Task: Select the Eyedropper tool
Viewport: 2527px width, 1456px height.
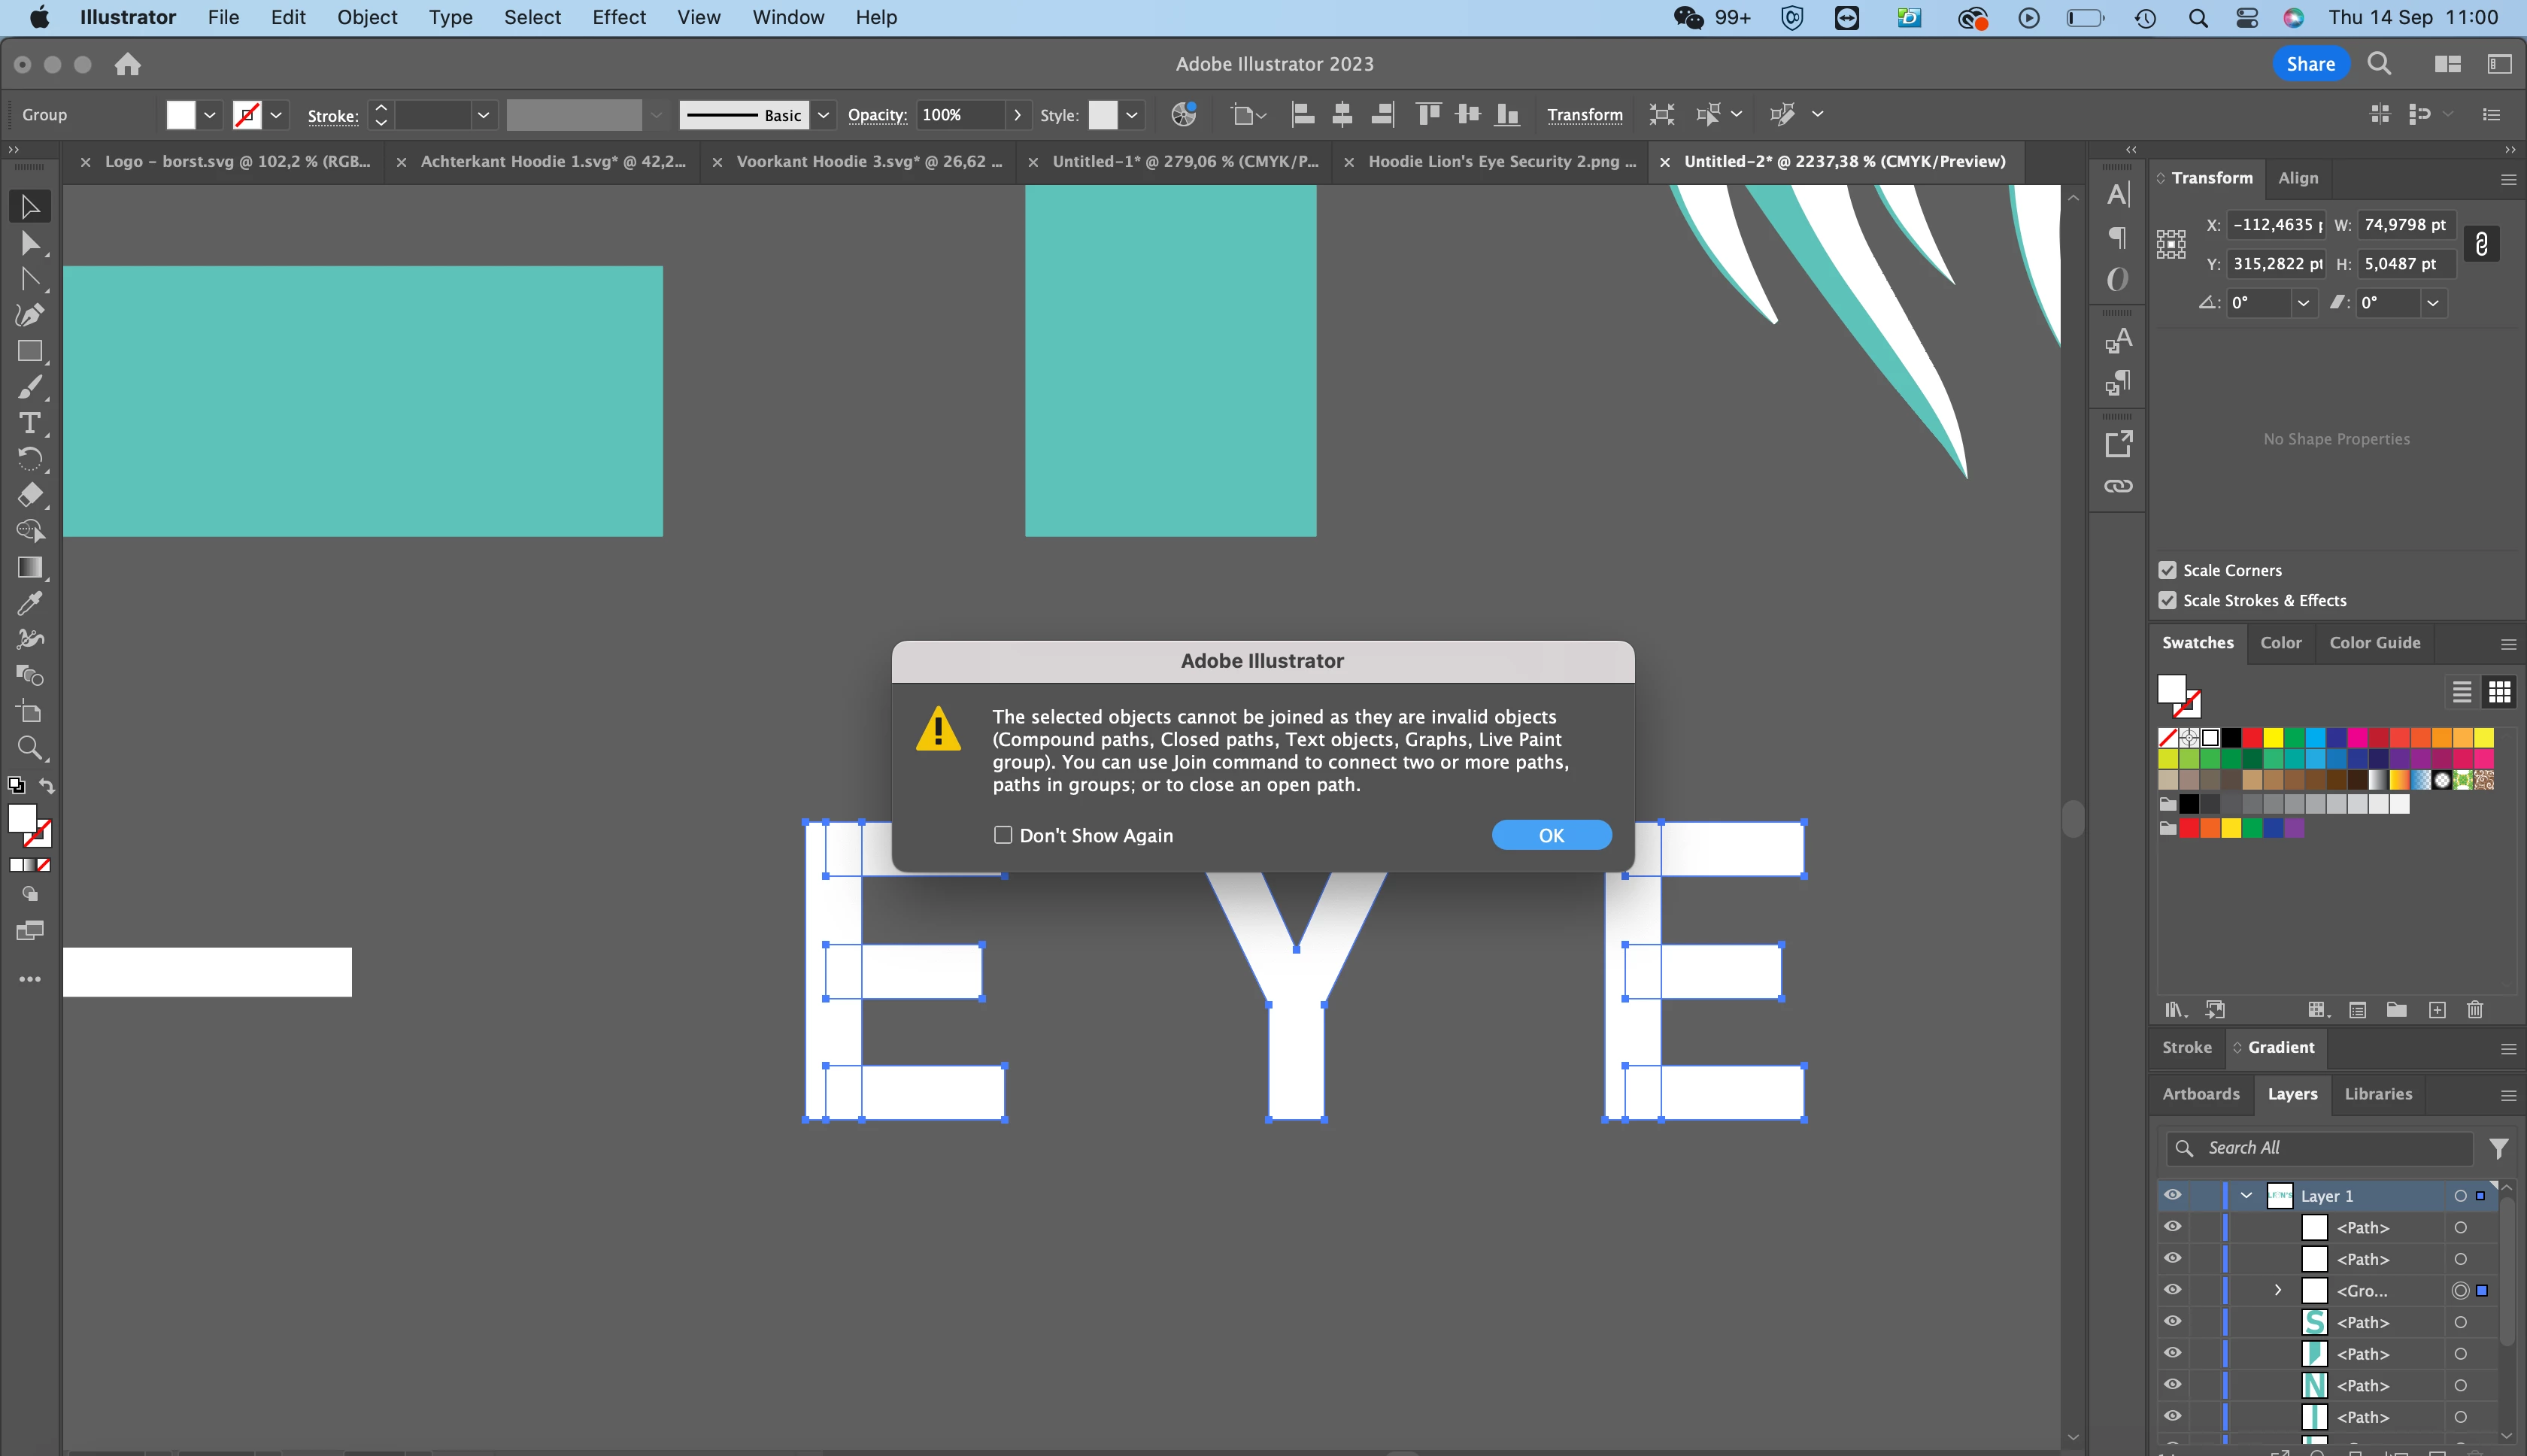Action: [x=30, y=603]
